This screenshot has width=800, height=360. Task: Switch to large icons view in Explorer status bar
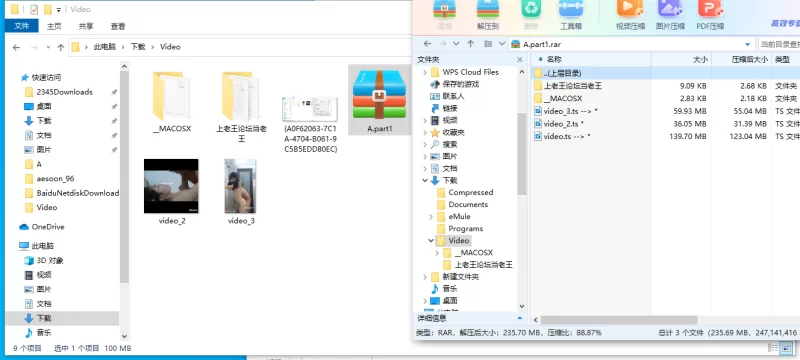pyautogui.click(x=786, y=348)
